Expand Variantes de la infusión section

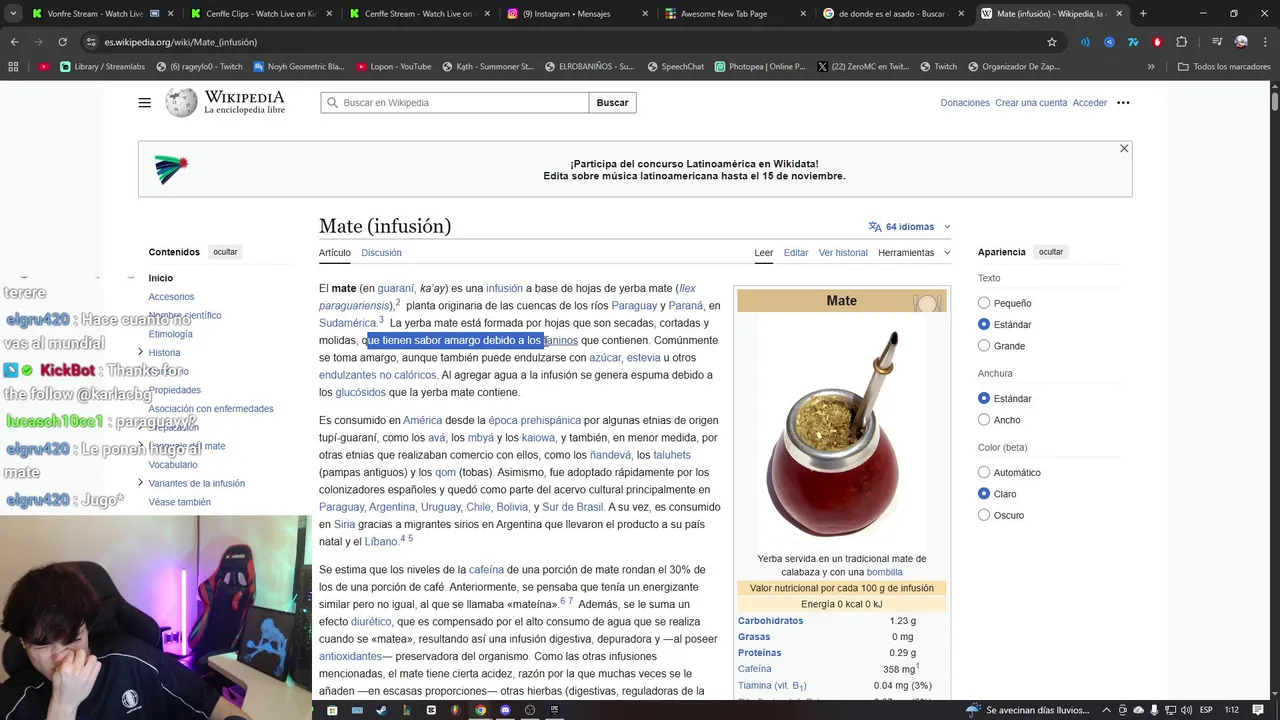point(141,483)
